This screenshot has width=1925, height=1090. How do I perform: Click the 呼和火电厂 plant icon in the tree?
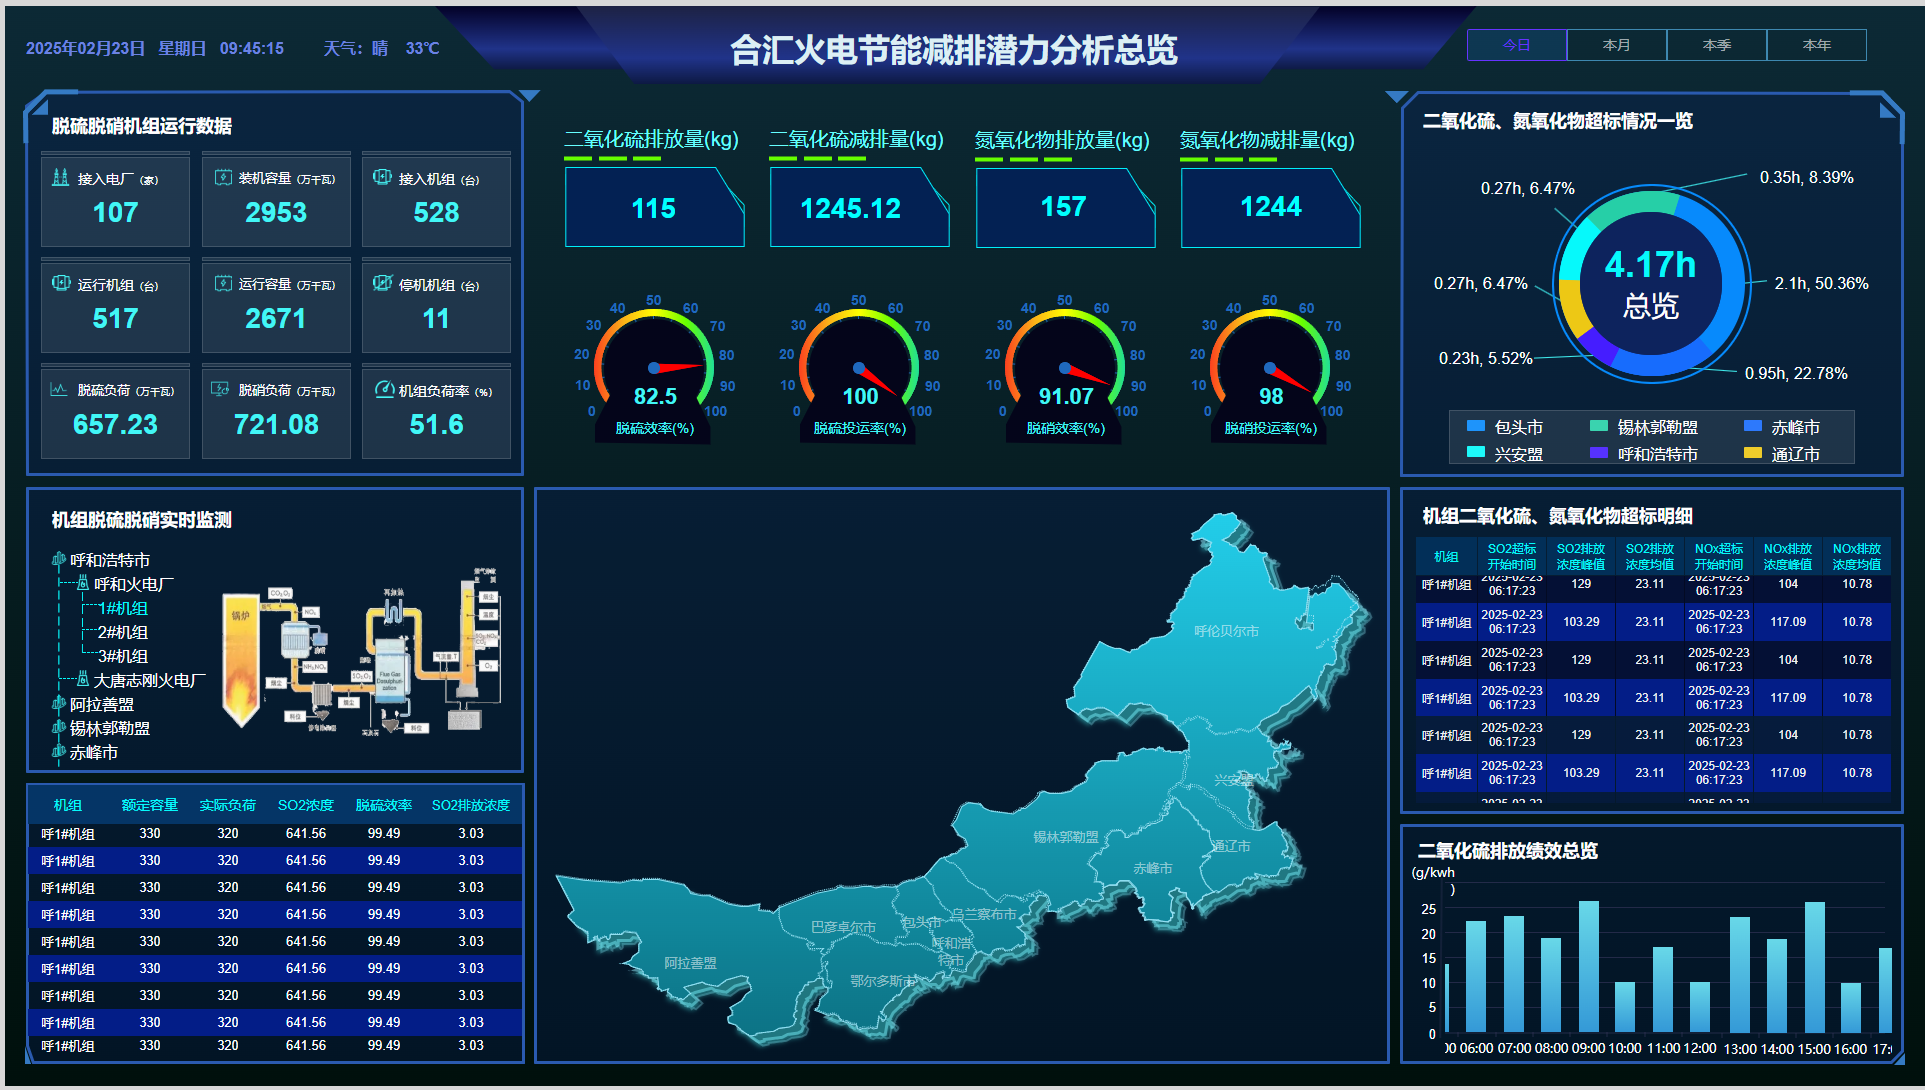tap(83, 583)
